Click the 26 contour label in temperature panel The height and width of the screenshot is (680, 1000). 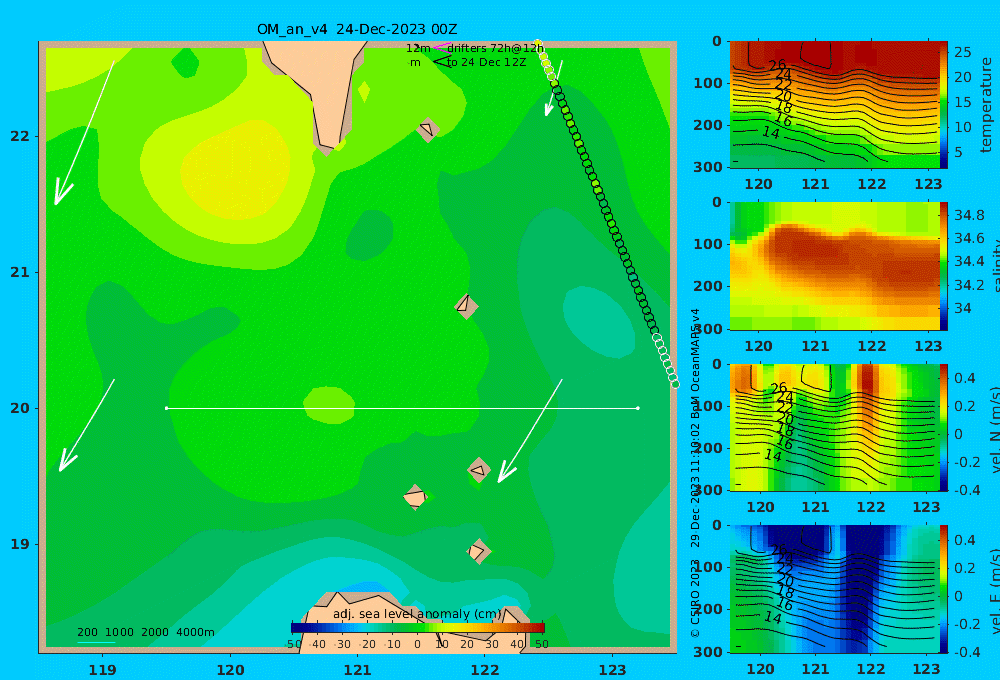tap(777, 65)
